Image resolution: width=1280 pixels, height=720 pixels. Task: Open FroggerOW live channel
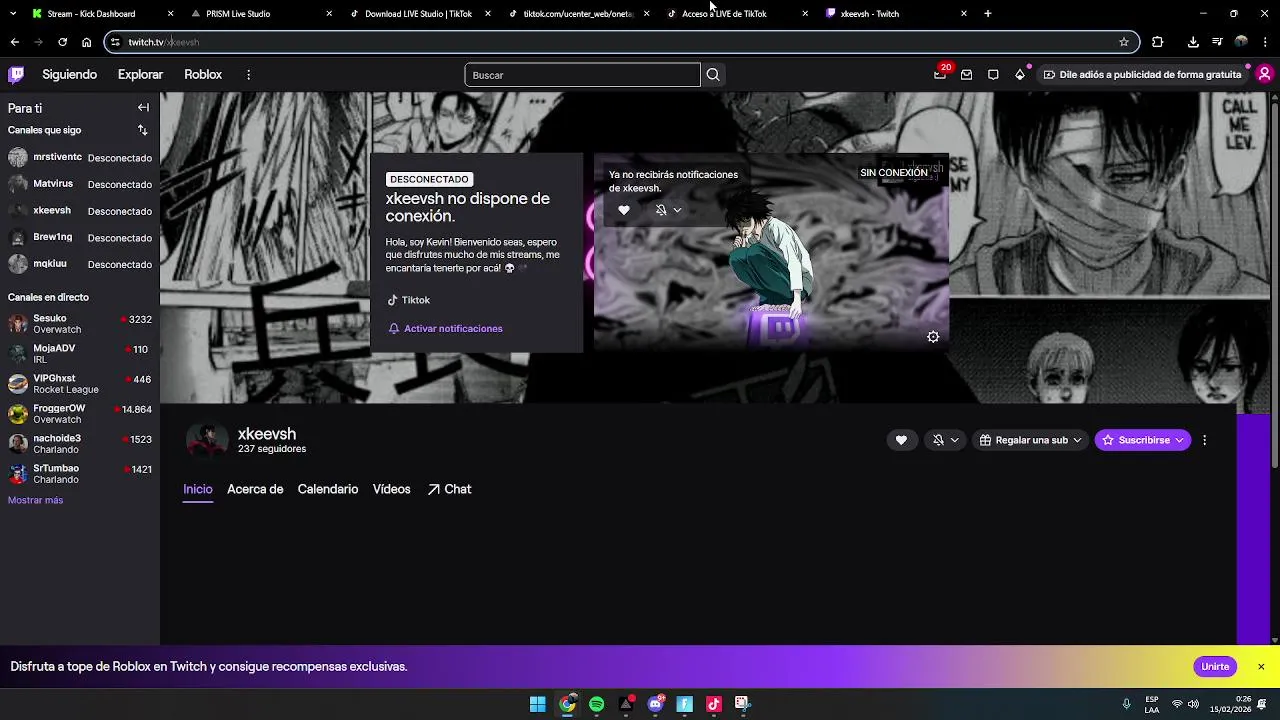pos(80,414)
